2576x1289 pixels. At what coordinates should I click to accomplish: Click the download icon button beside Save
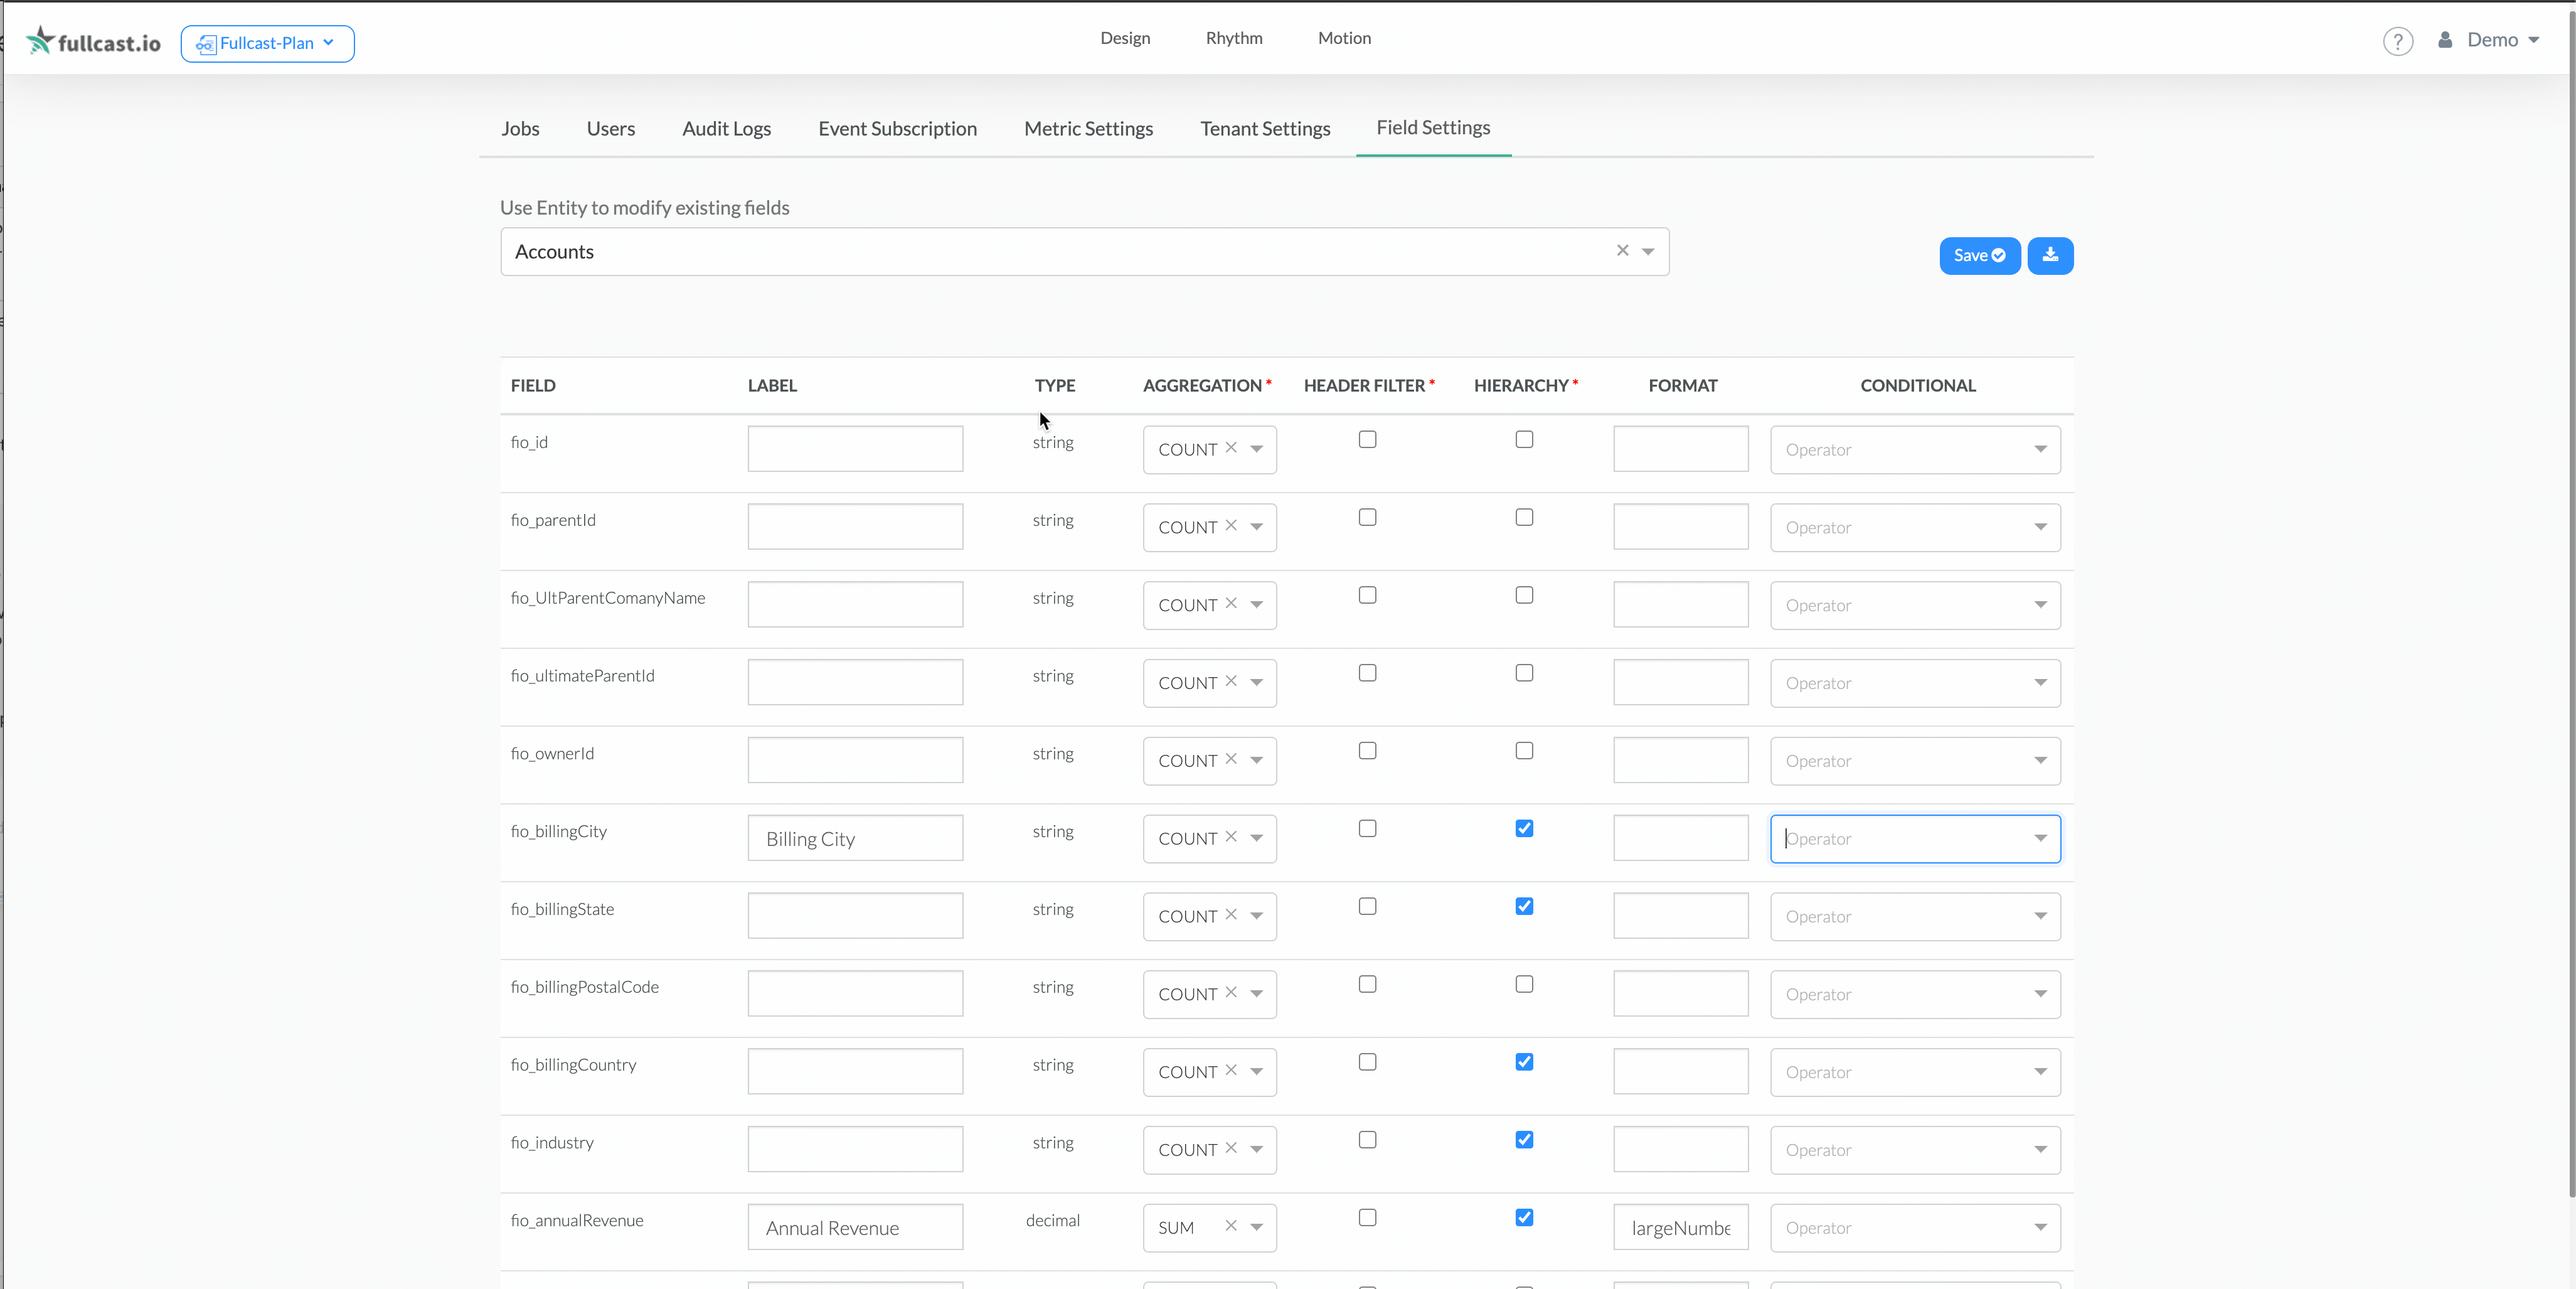[x=2050, y=255]
